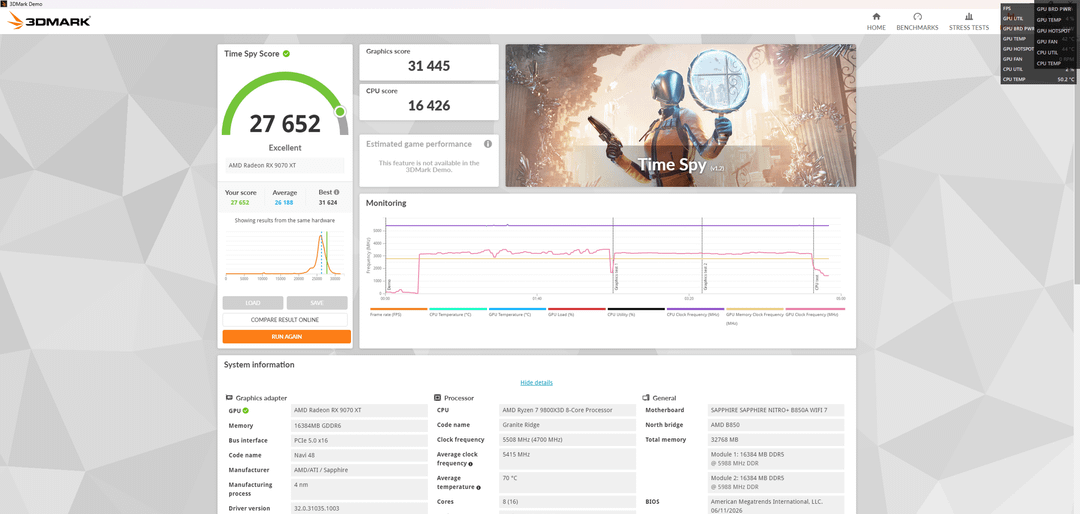Click Module 2 memory details

coord(776,482)
